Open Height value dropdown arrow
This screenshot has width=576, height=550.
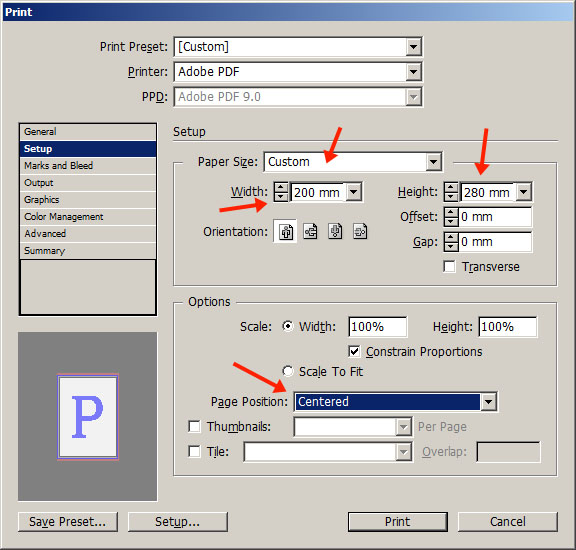point(523,192)
